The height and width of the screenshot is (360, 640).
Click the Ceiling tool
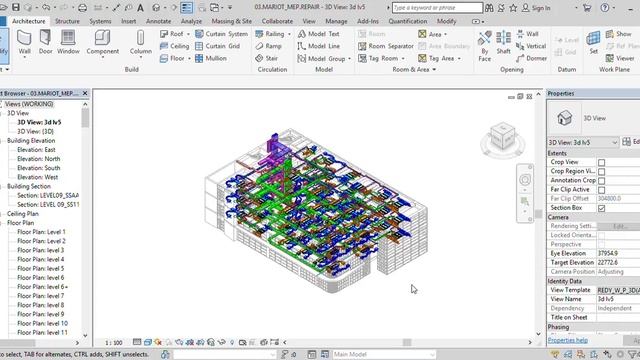point(174,46)
